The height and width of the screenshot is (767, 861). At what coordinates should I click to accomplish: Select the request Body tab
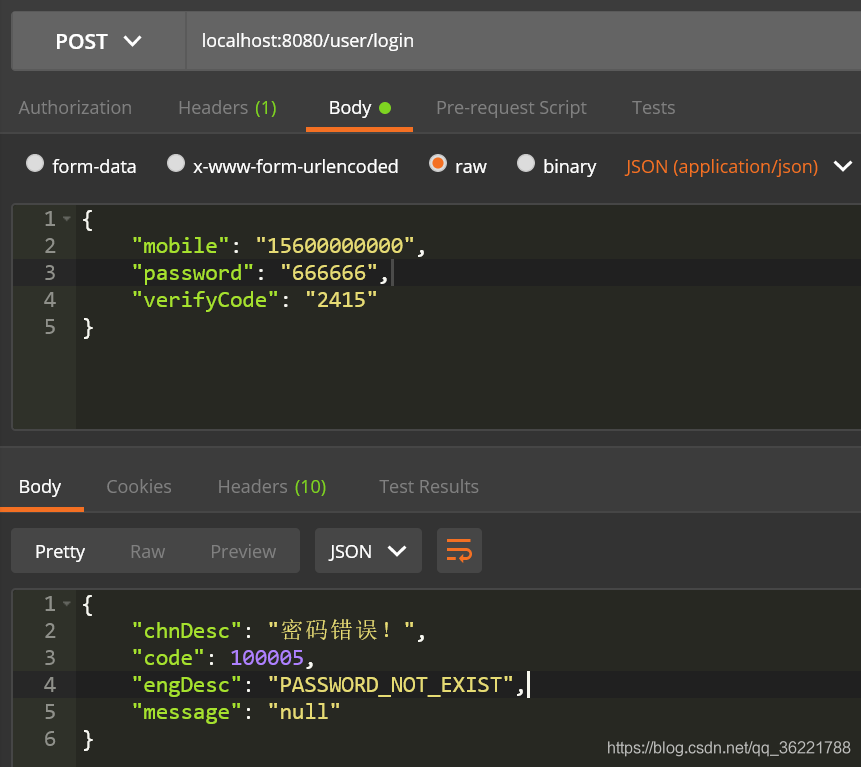[x=359, y=108]
